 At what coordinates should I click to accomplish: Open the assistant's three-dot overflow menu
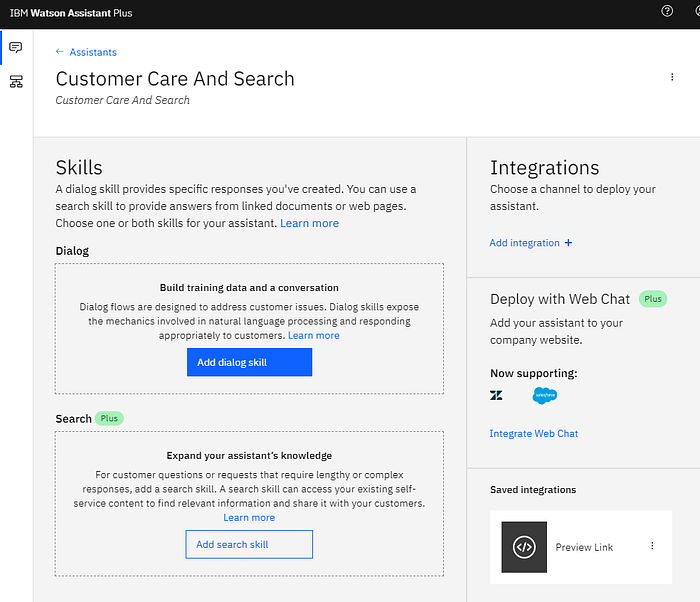[x=672, y=77]
